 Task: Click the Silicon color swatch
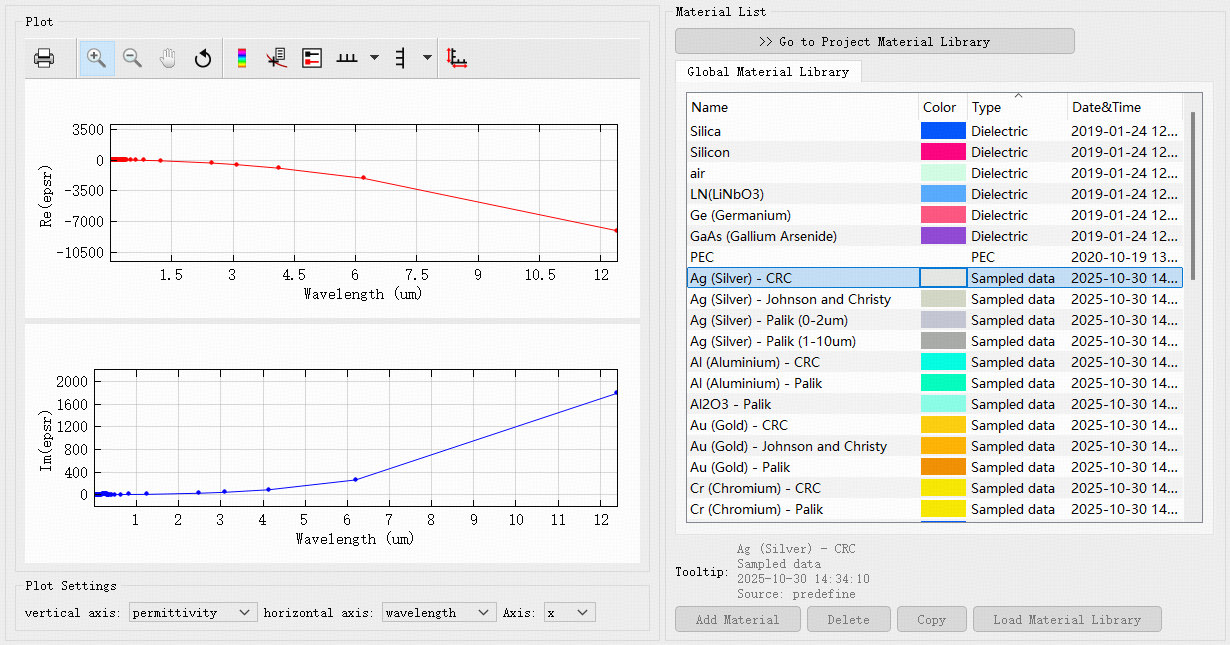[x=942, y=152]
